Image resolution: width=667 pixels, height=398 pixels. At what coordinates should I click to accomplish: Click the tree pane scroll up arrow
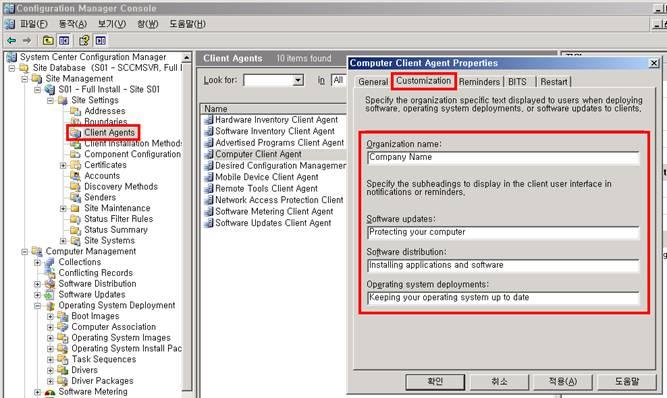pyautogui.click(x=187, y=57)
